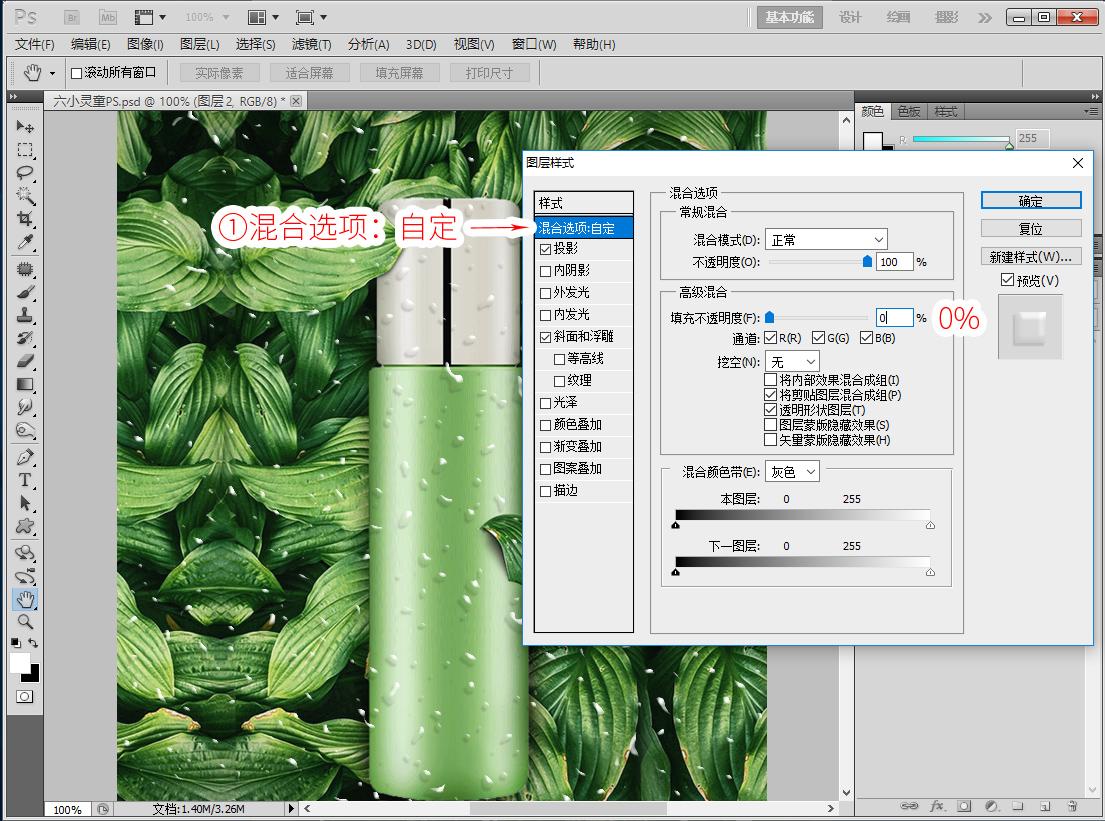This screenshot has width=1105, height=821.
Task: Enable the 描边 (Stroke) style checkbox
Action: (546, 491)
